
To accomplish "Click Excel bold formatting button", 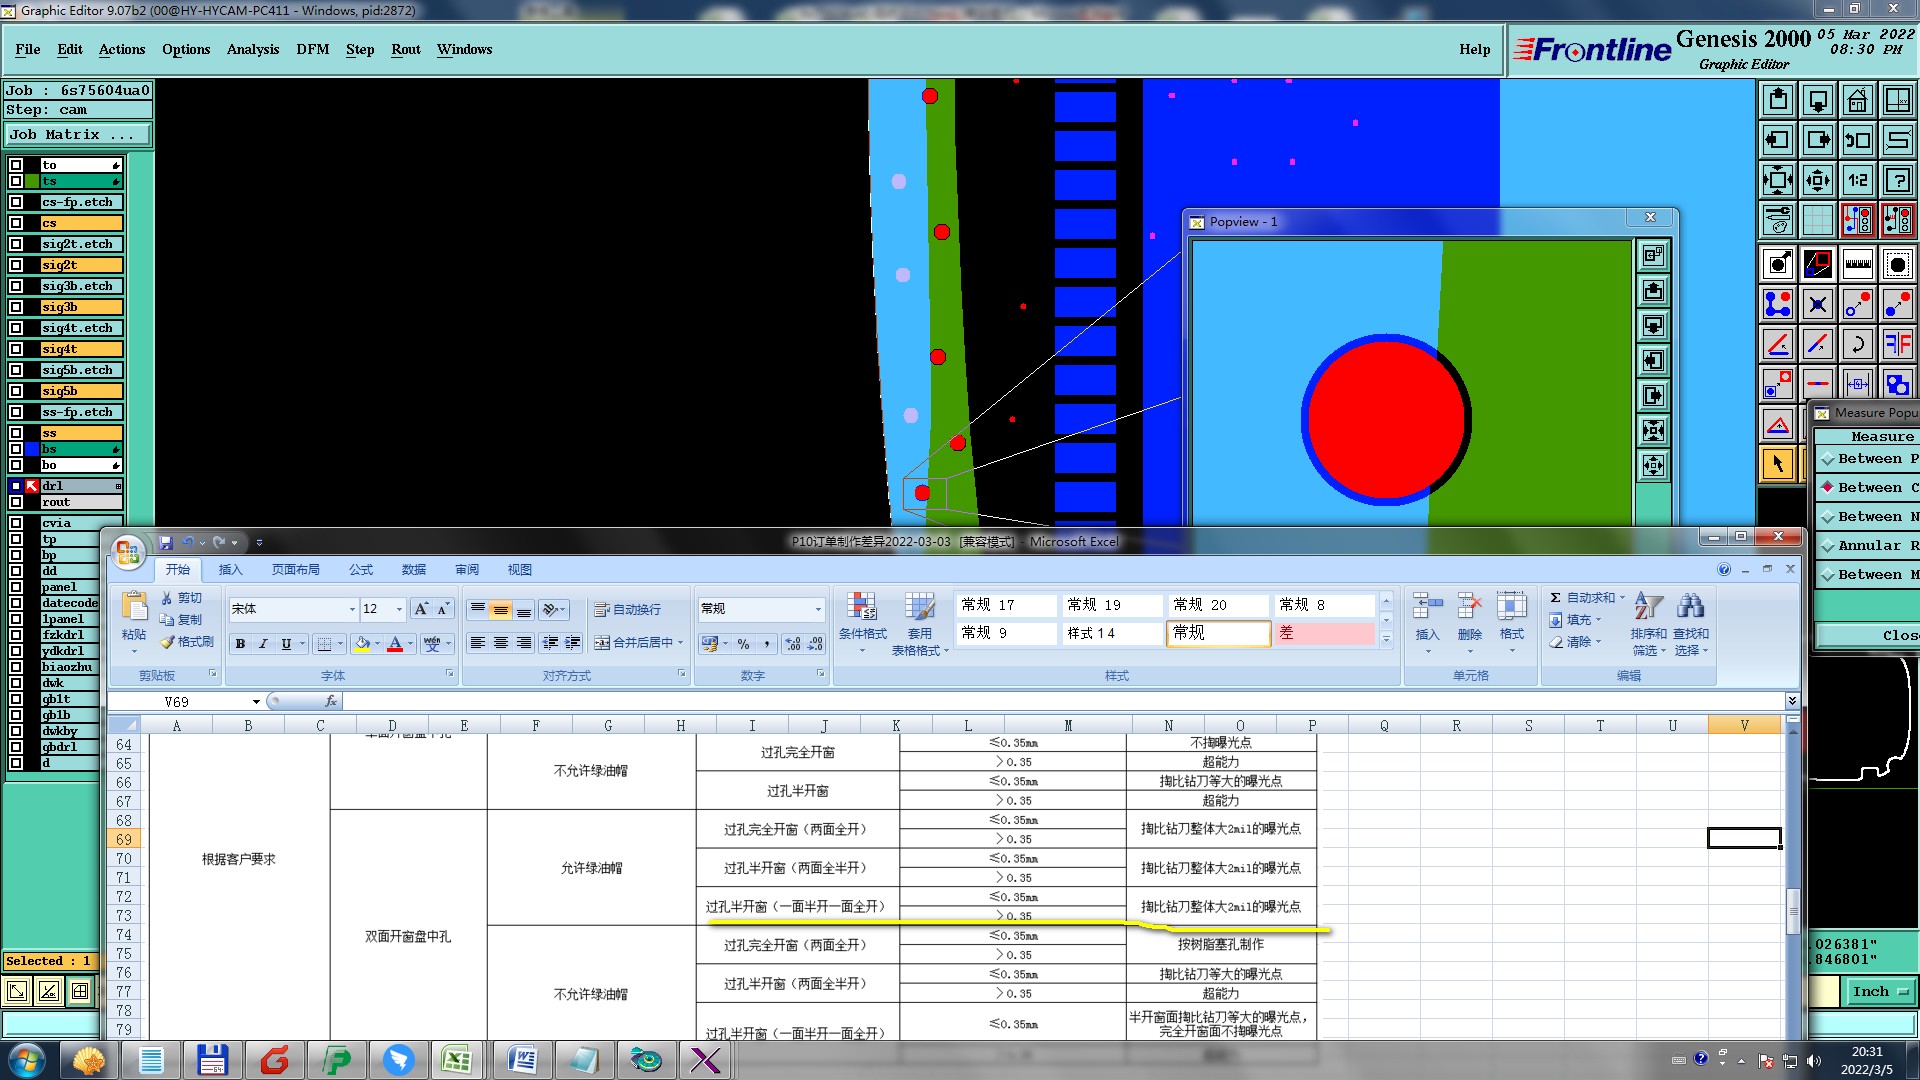I will (x=240, y=644).
